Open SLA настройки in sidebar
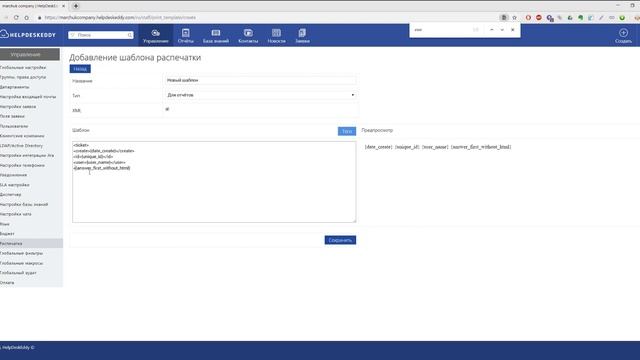 15,185
